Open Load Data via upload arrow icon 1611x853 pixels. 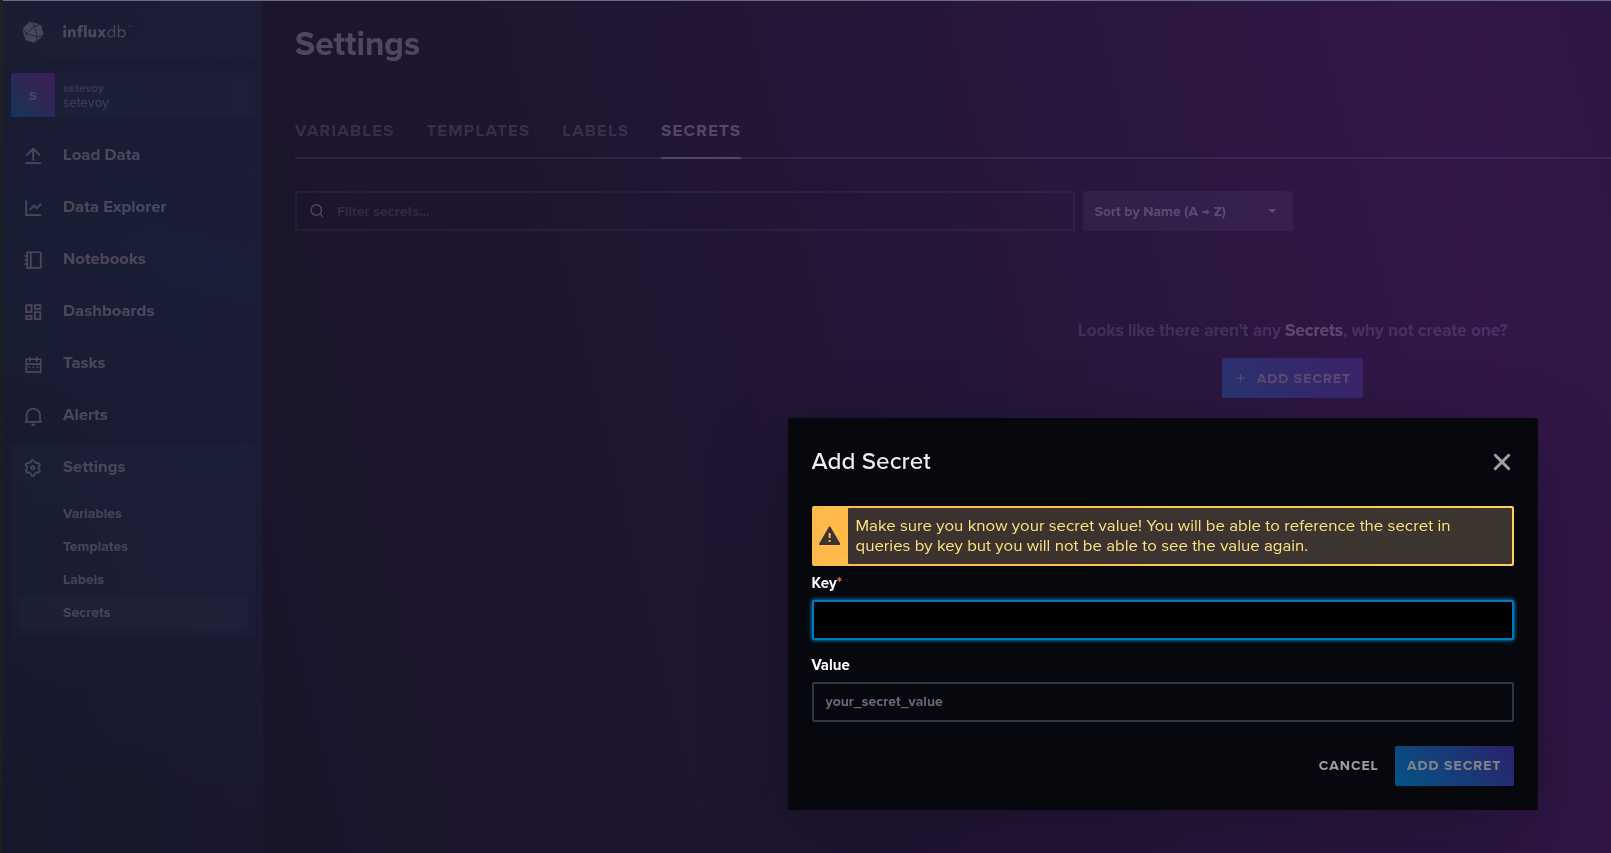[x=33, y=156]
